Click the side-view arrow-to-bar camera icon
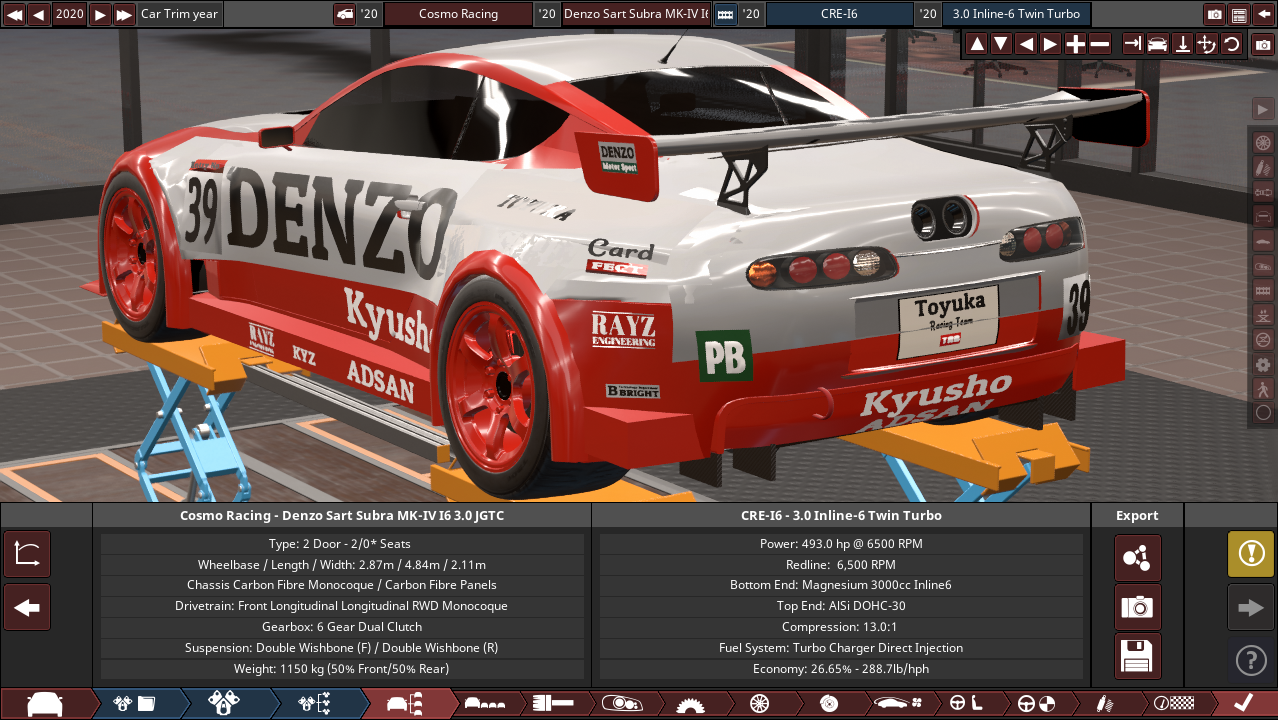1278x720 pixels. coord(1133,44)
